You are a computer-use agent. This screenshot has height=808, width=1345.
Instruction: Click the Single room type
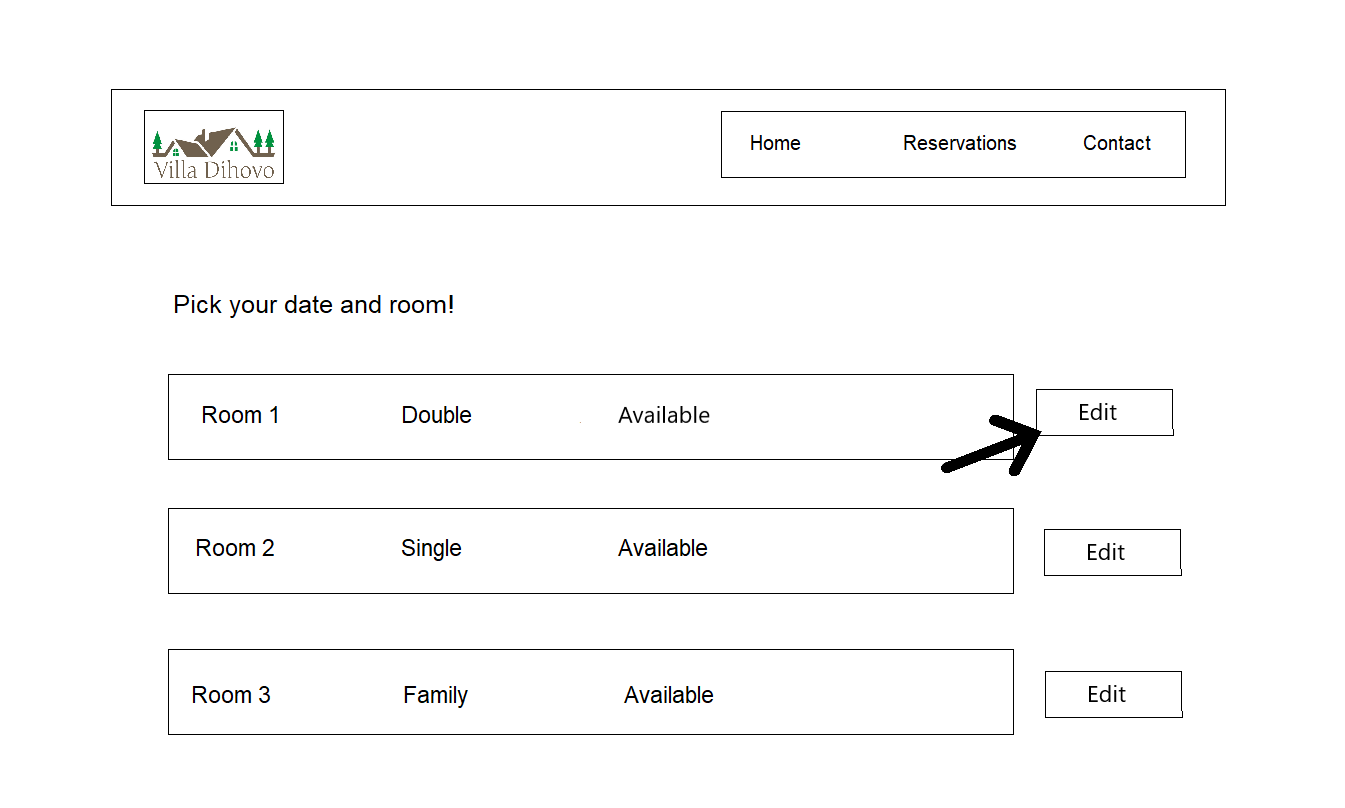pos(431,548)
